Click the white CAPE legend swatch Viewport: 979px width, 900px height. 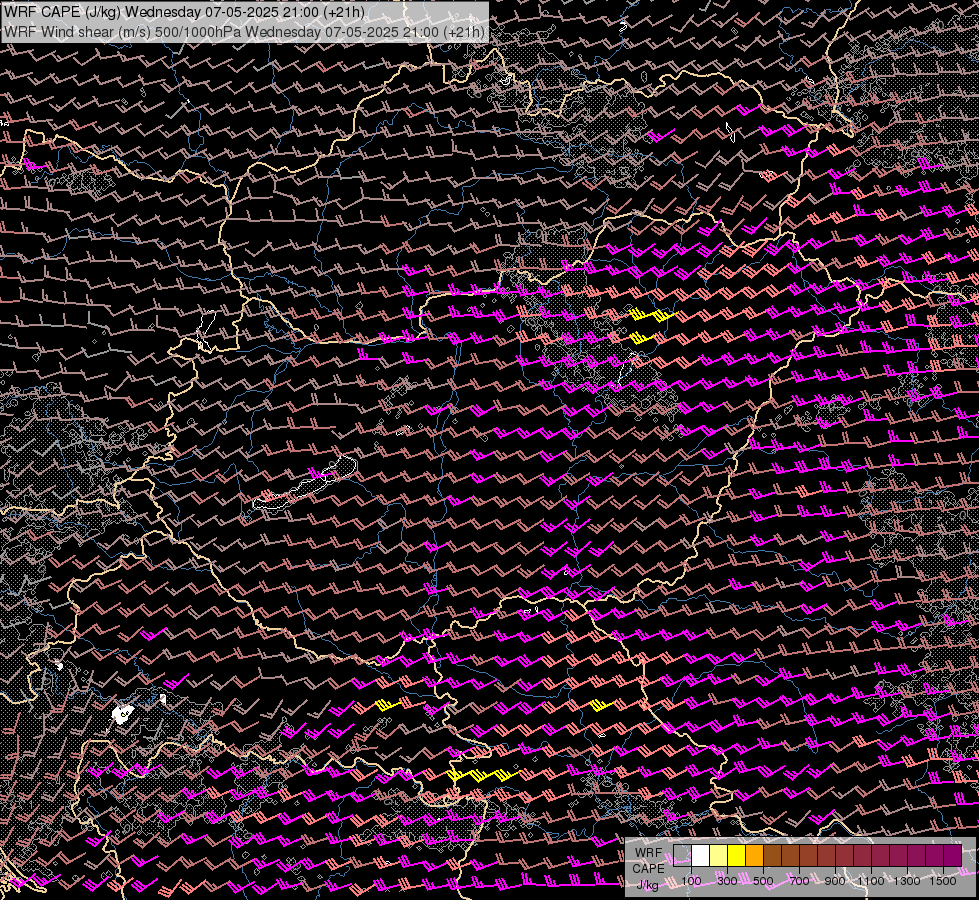click(x=701, y=856)
